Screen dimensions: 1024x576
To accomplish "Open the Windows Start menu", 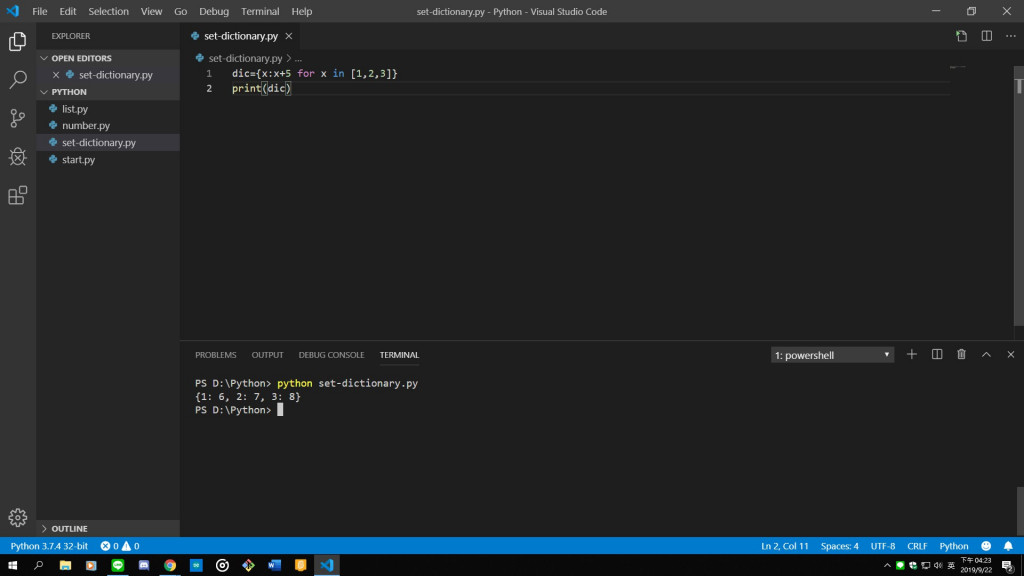I will [x=12, y=565].
